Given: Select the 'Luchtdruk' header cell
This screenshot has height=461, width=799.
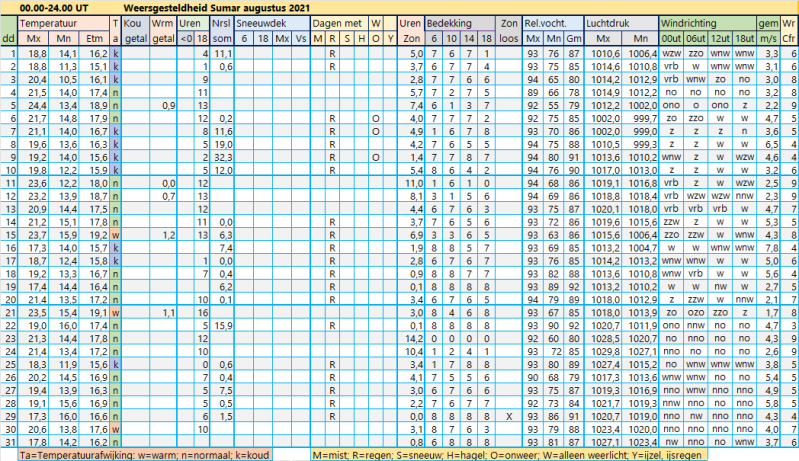Looking at the screenshot, I should tap(609, 21).
